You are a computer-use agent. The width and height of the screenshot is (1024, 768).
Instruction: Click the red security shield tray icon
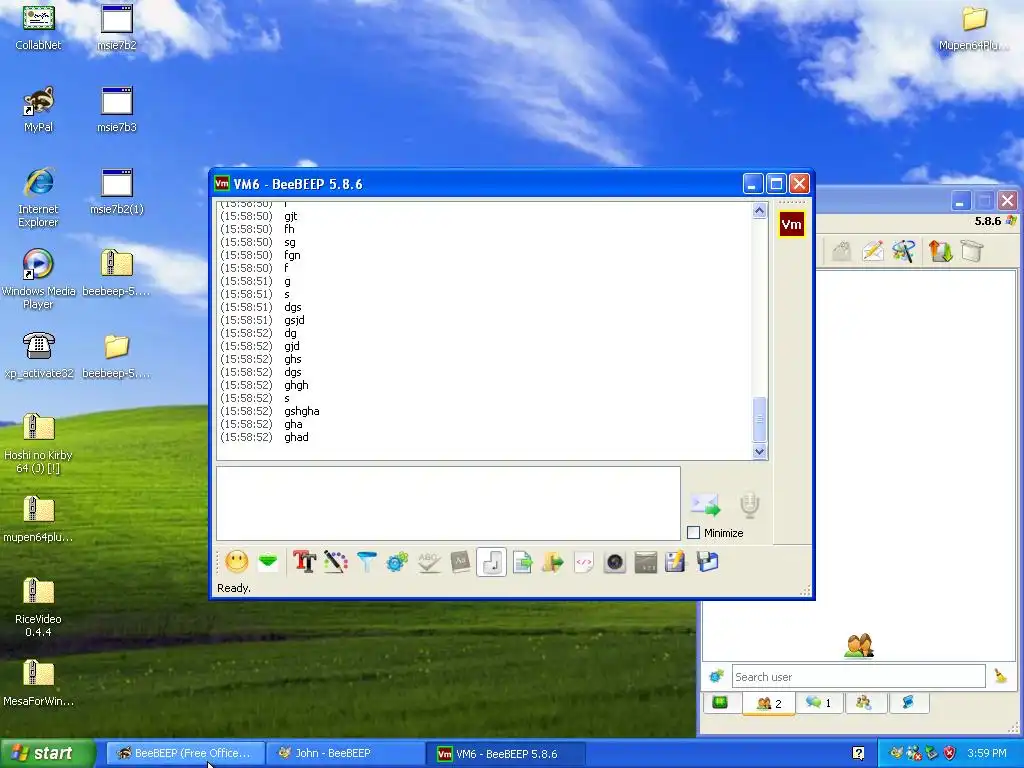click(x=950, y=754)
